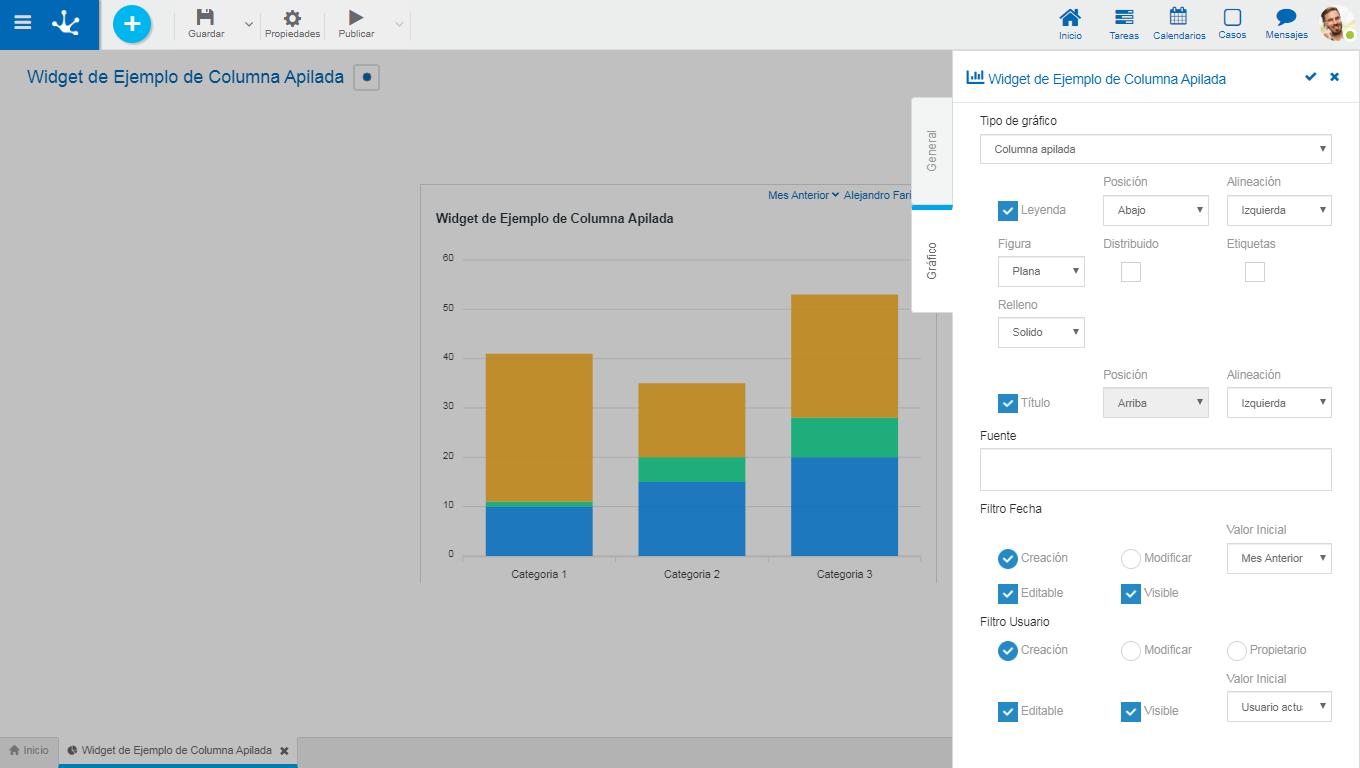Open Figura Plana dropdown

coord(1041,271)
